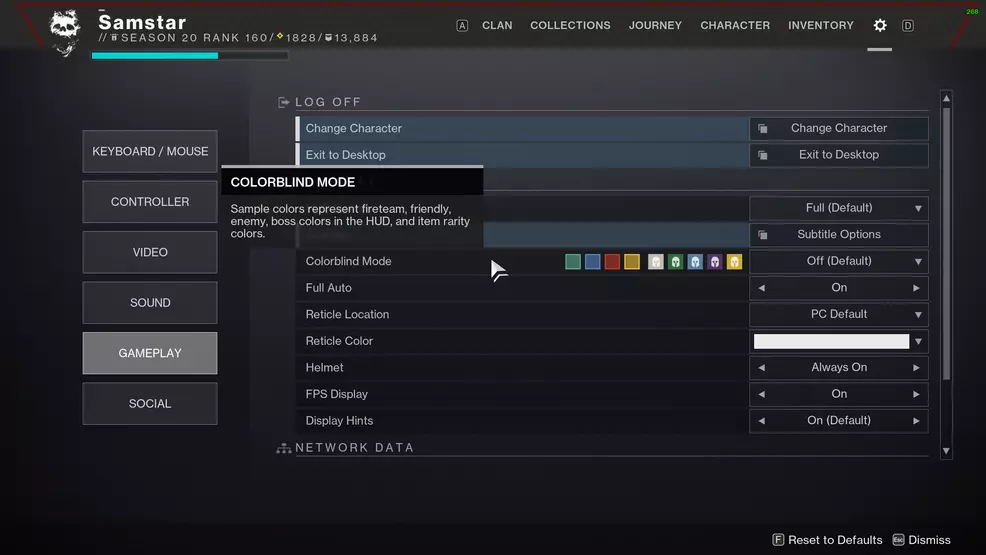Image resolution: width=986 pixels, height=555 pixels.
Task: Select the Change Character row label
Action: point(353,128)
